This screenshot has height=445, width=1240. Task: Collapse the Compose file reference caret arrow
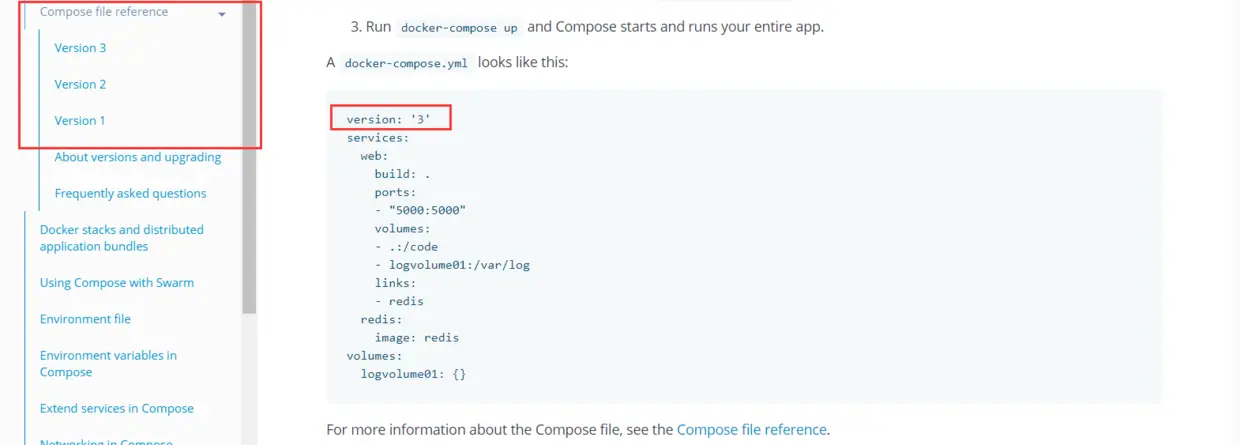222,14
